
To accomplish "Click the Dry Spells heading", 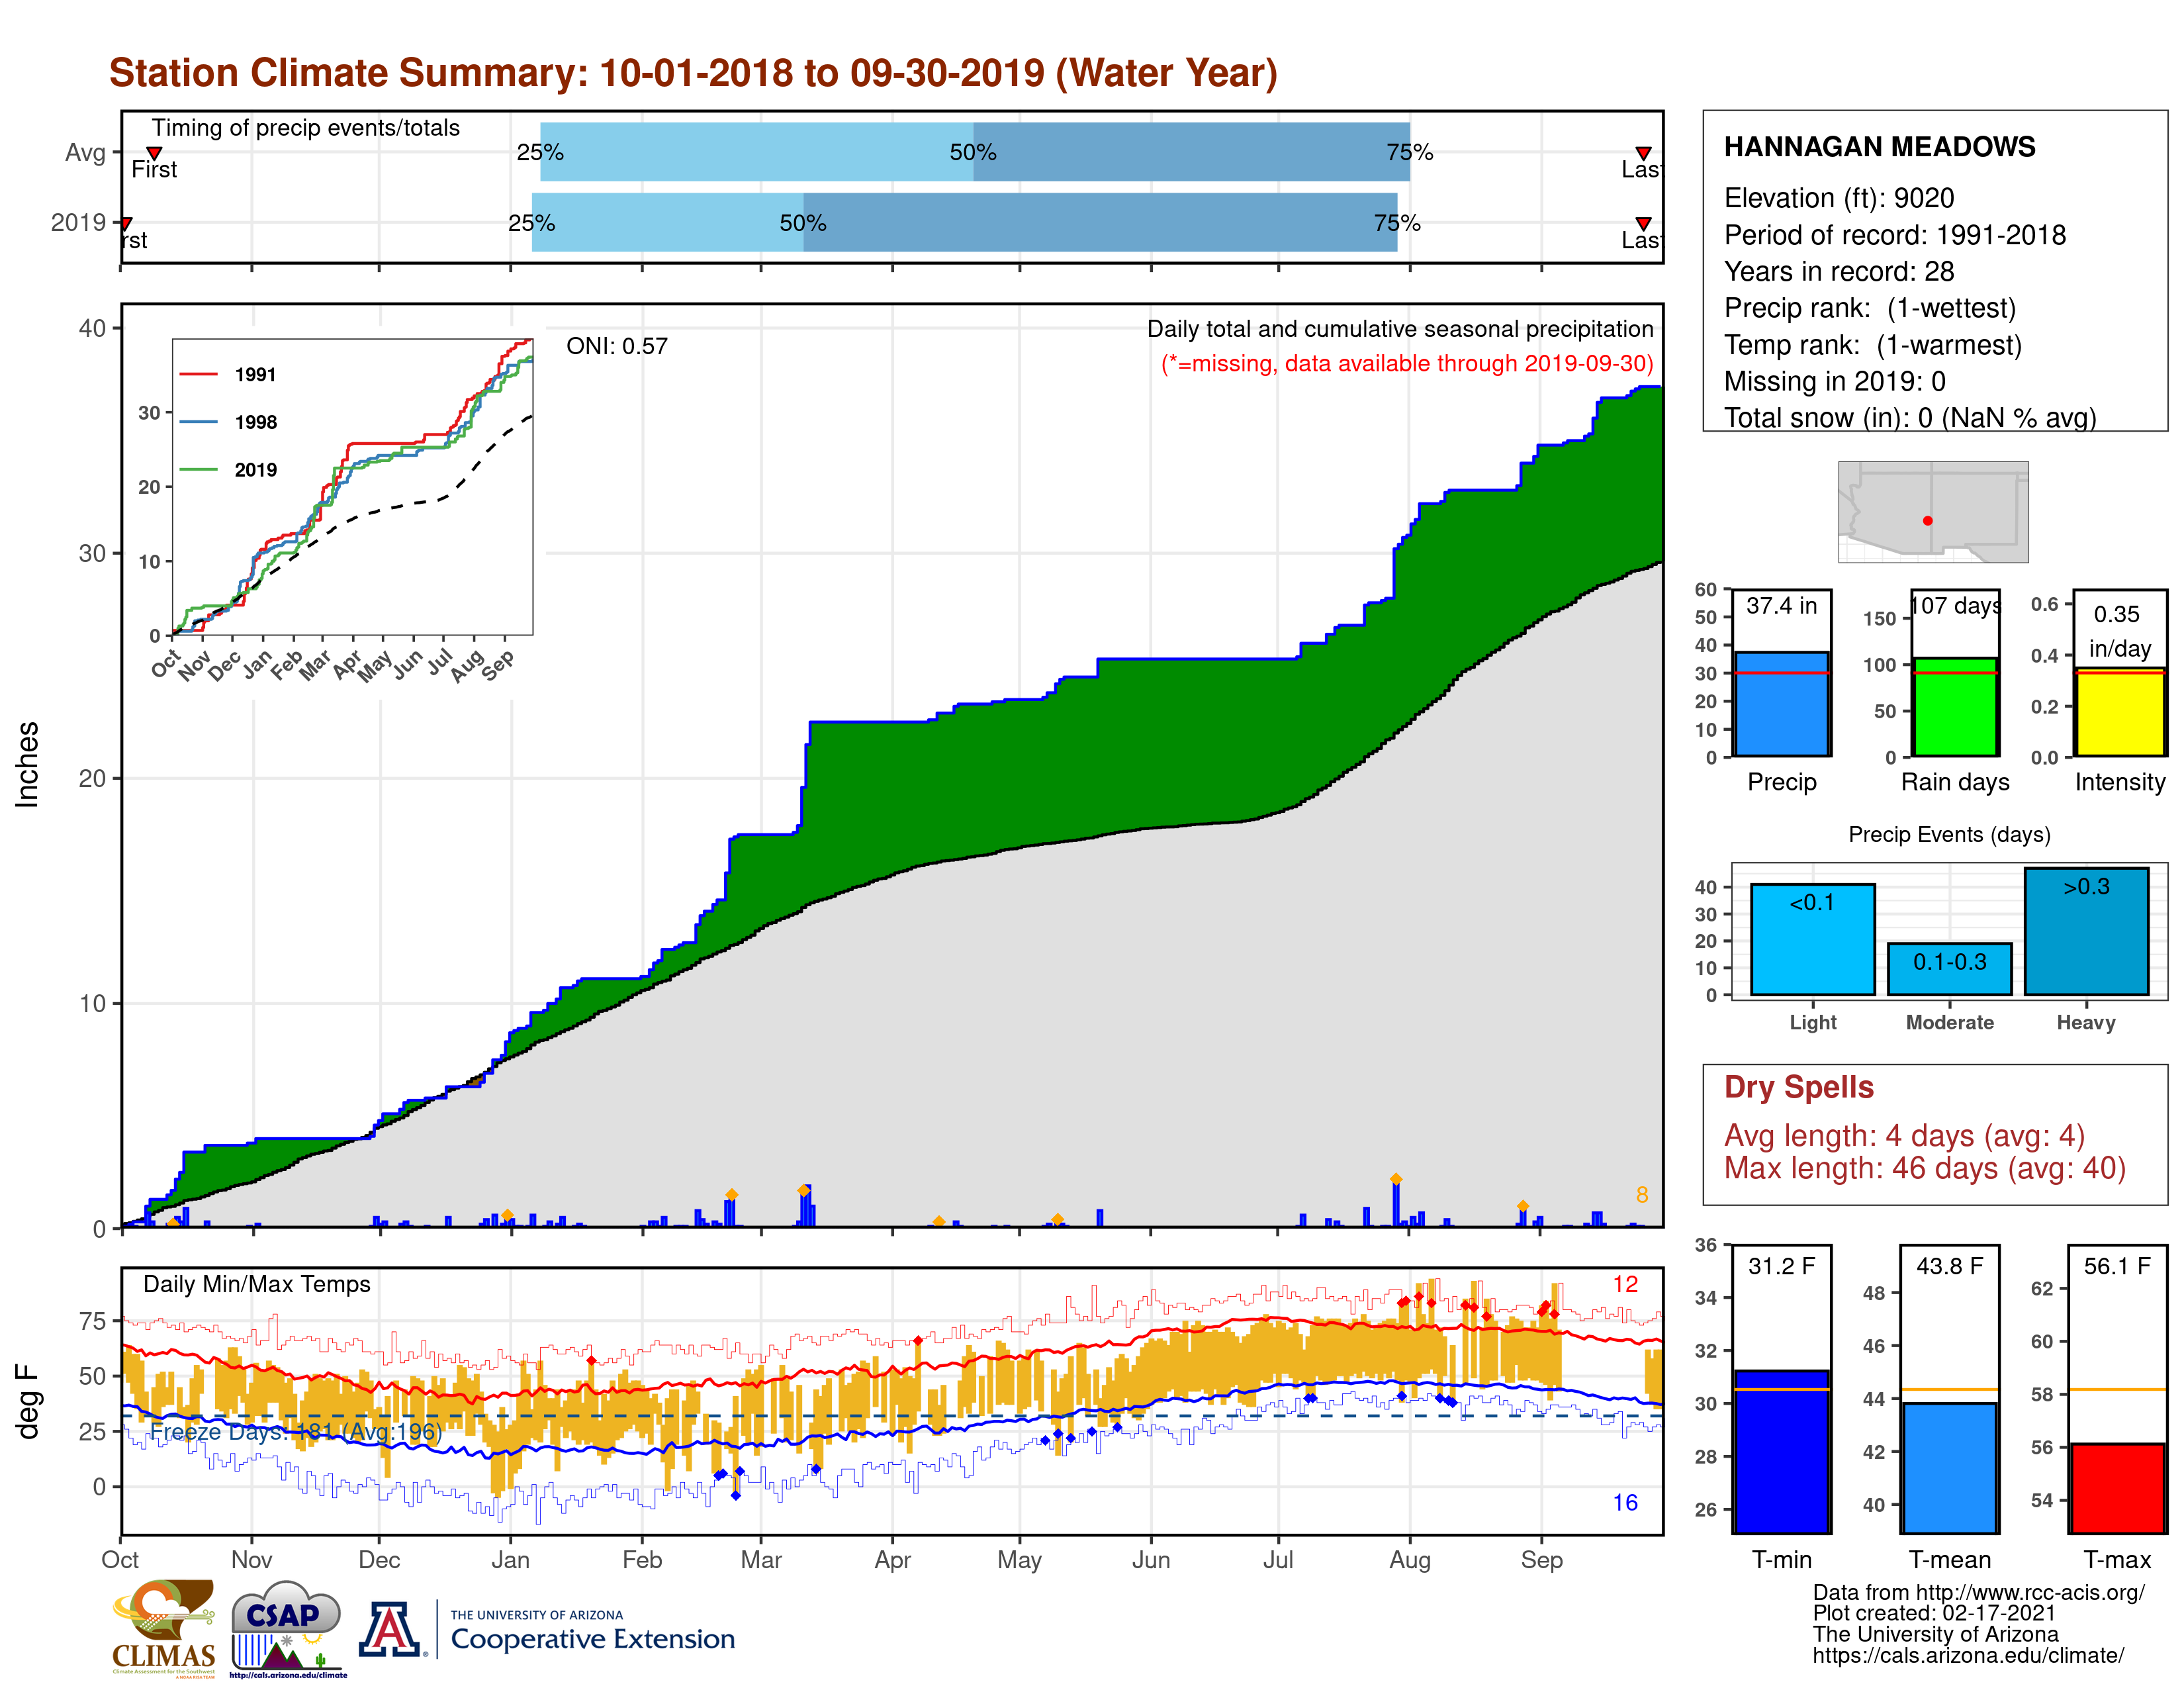I will (1798, 1087).
